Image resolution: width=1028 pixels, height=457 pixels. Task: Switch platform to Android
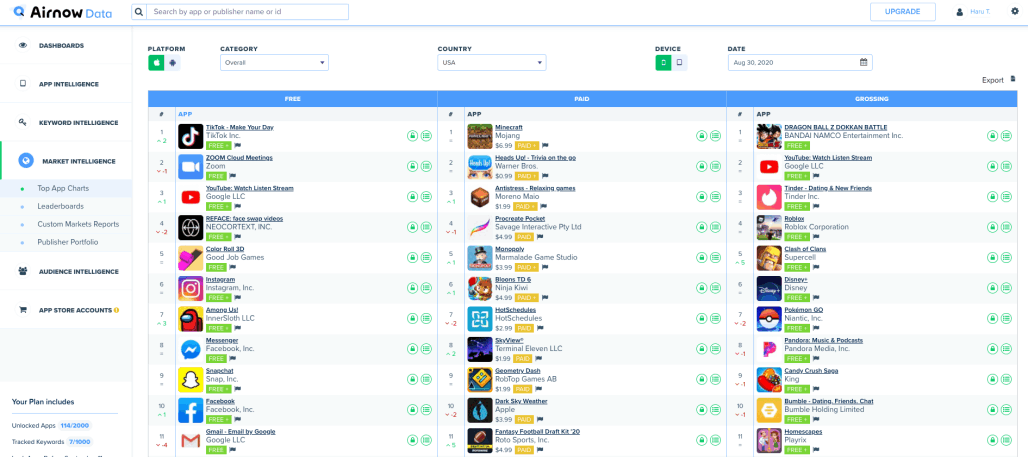172,63
